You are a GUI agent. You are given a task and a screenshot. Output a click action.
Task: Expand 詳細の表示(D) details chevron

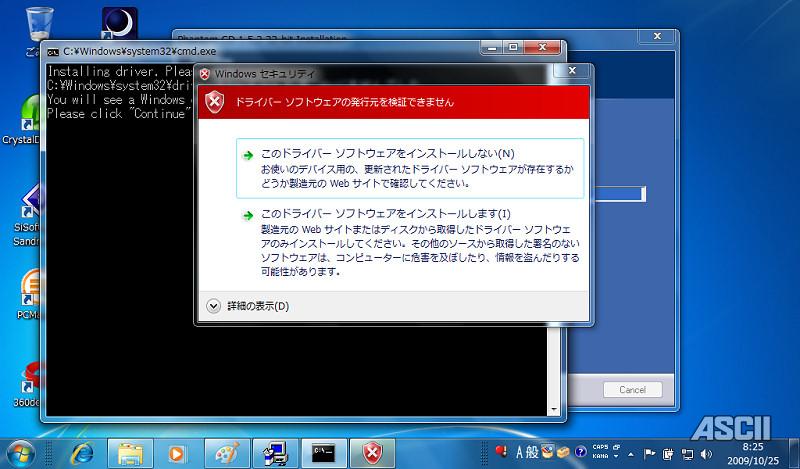click(213, 306)
